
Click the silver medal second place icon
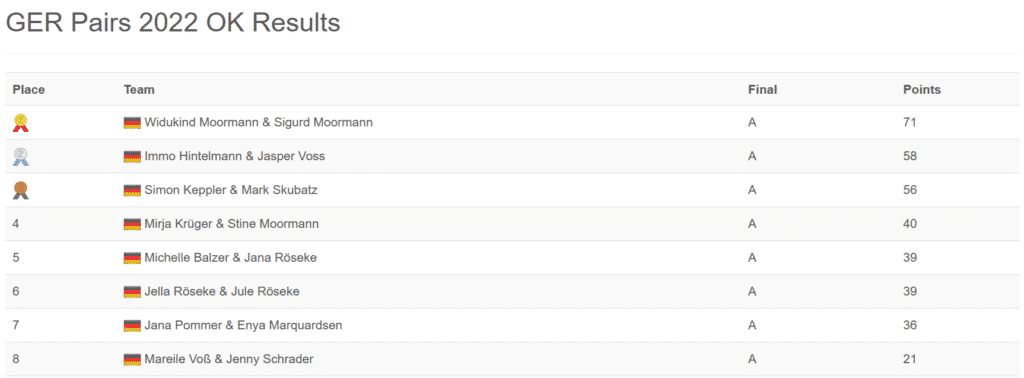[x=21, y=157]
